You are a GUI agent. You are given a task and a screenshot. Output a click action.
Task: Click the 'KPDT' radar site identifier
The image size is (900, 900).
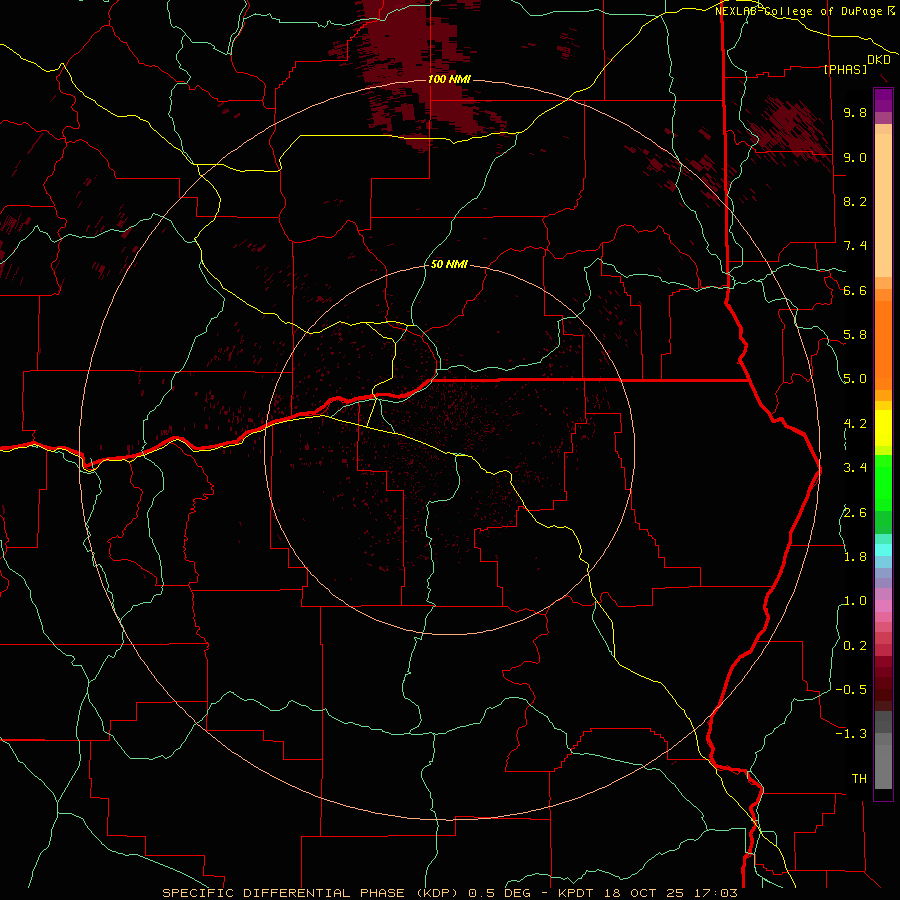(576, 893)
